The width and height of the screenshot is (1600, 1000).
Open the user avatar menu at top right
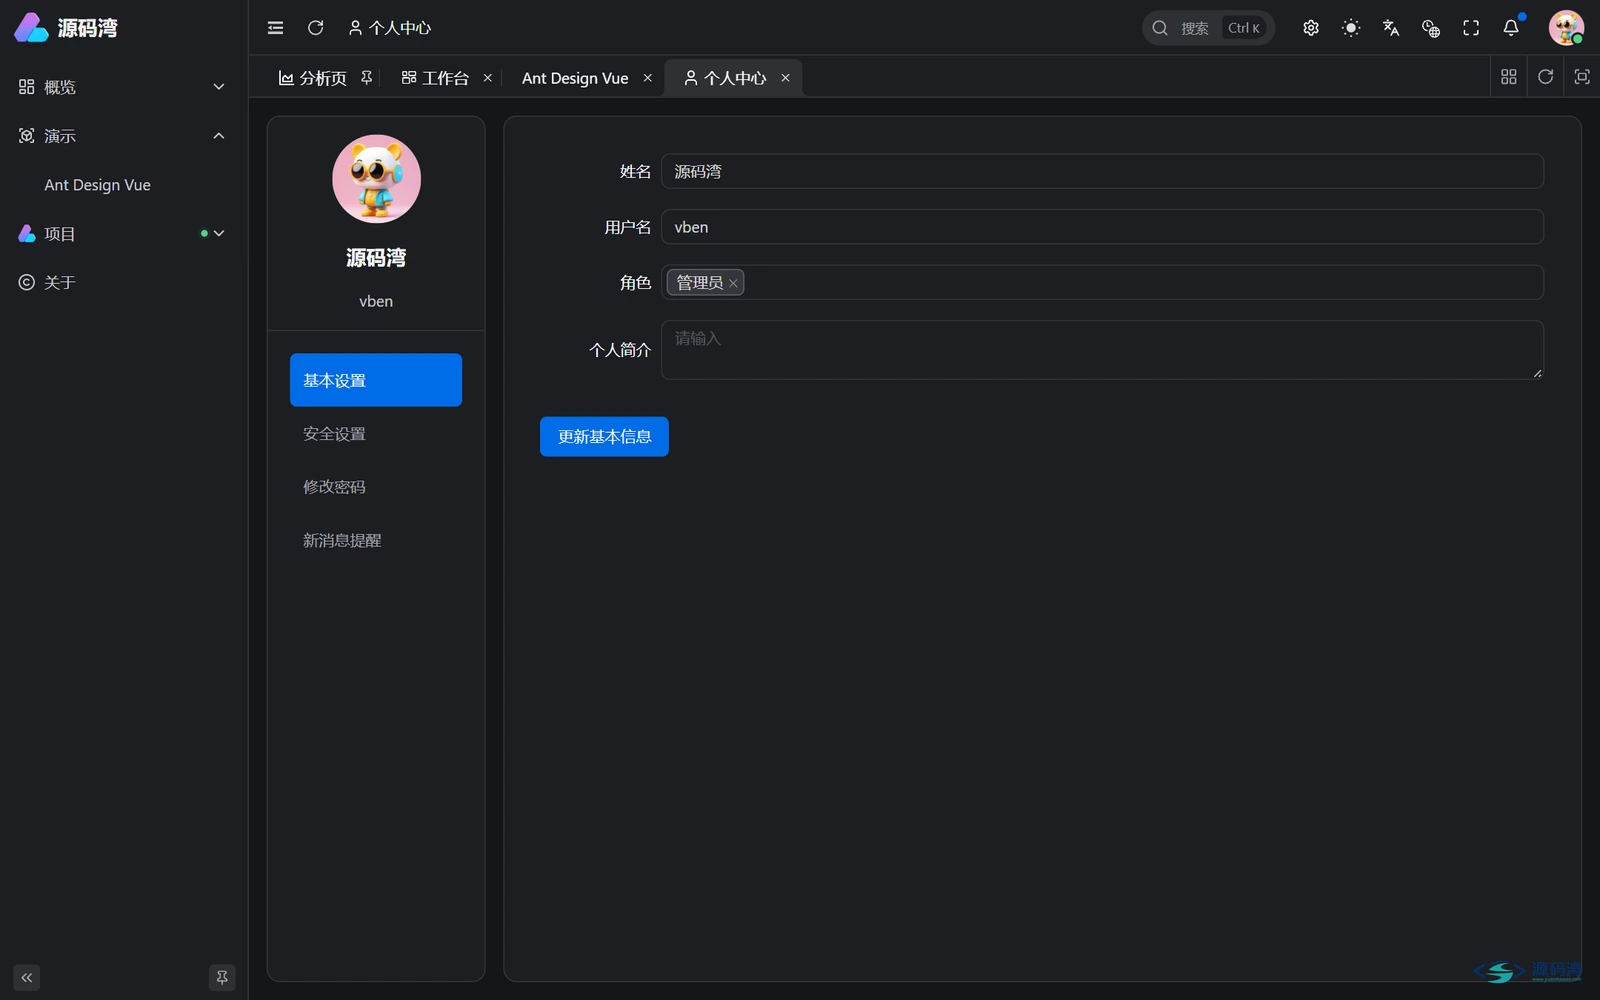[x=1566, y=28]
